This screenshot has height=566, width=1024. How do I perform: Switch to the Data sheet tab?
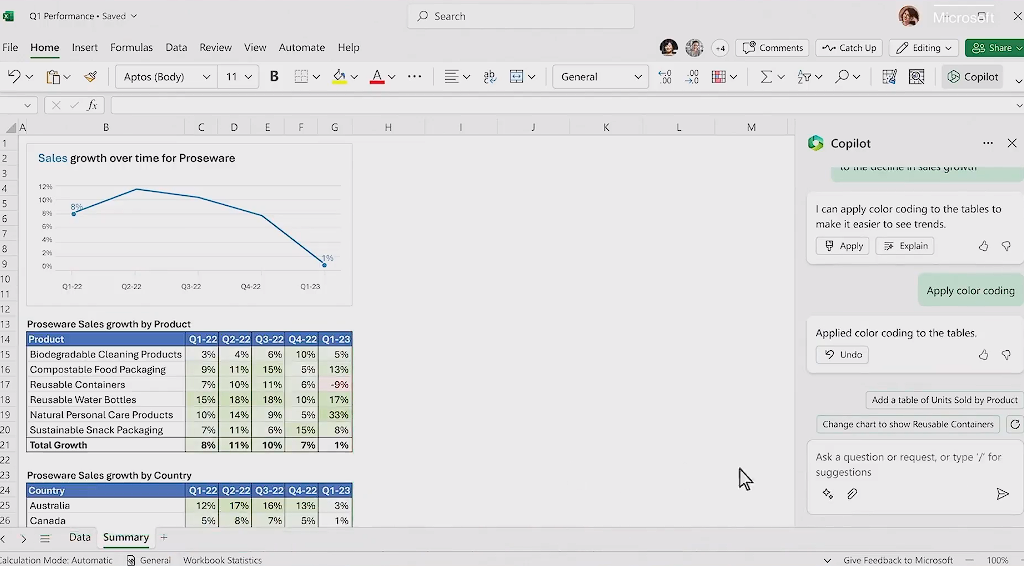coord(80,537)
